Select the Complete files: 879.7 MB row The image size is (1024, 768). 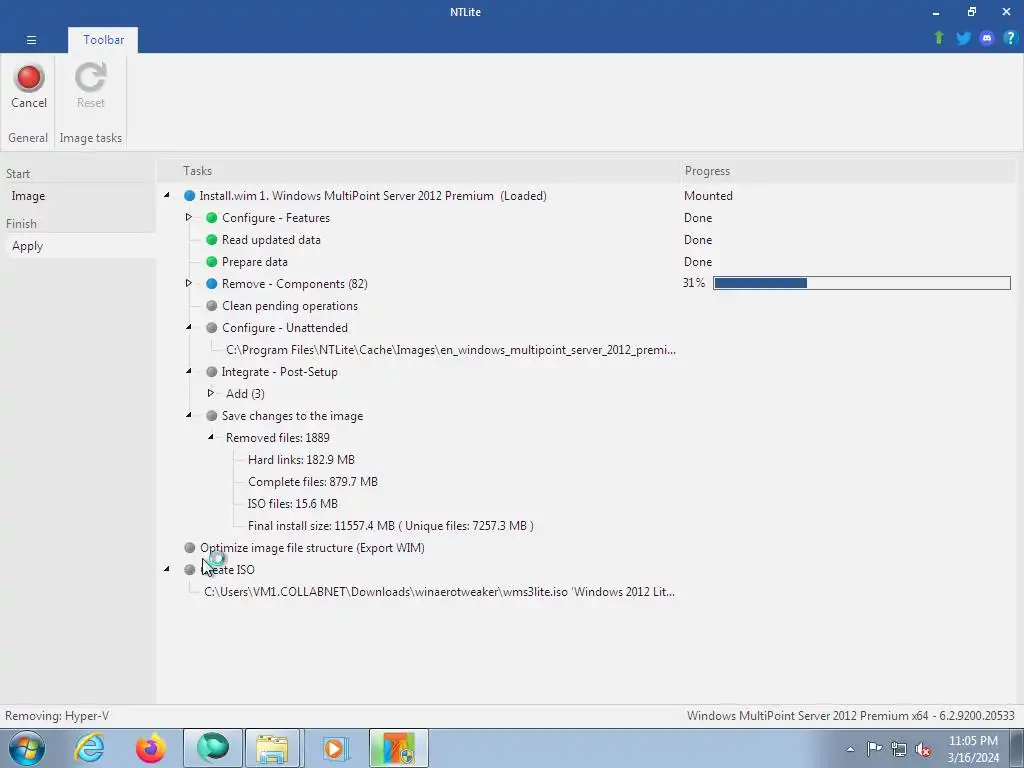pos(313,482)
